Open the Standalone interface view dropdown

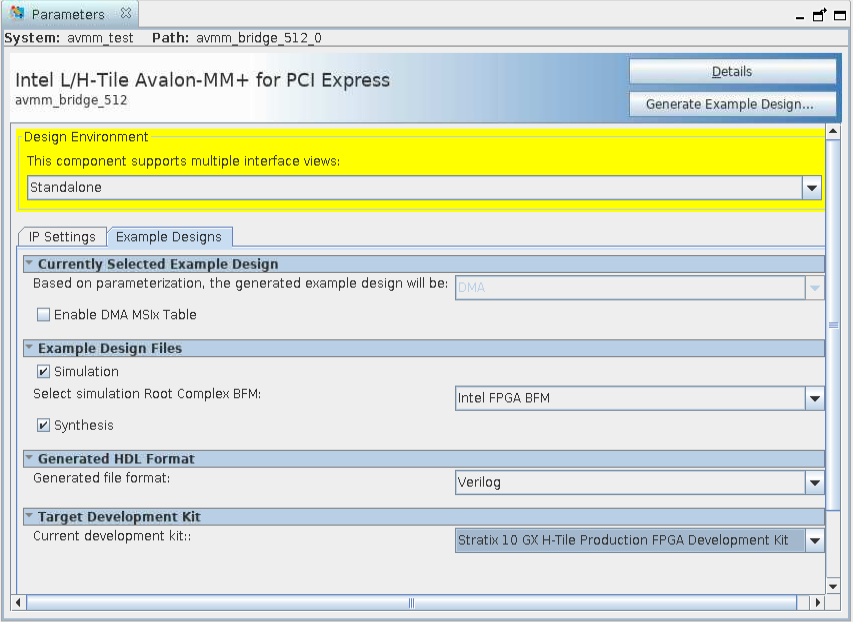tap(811, 188)
